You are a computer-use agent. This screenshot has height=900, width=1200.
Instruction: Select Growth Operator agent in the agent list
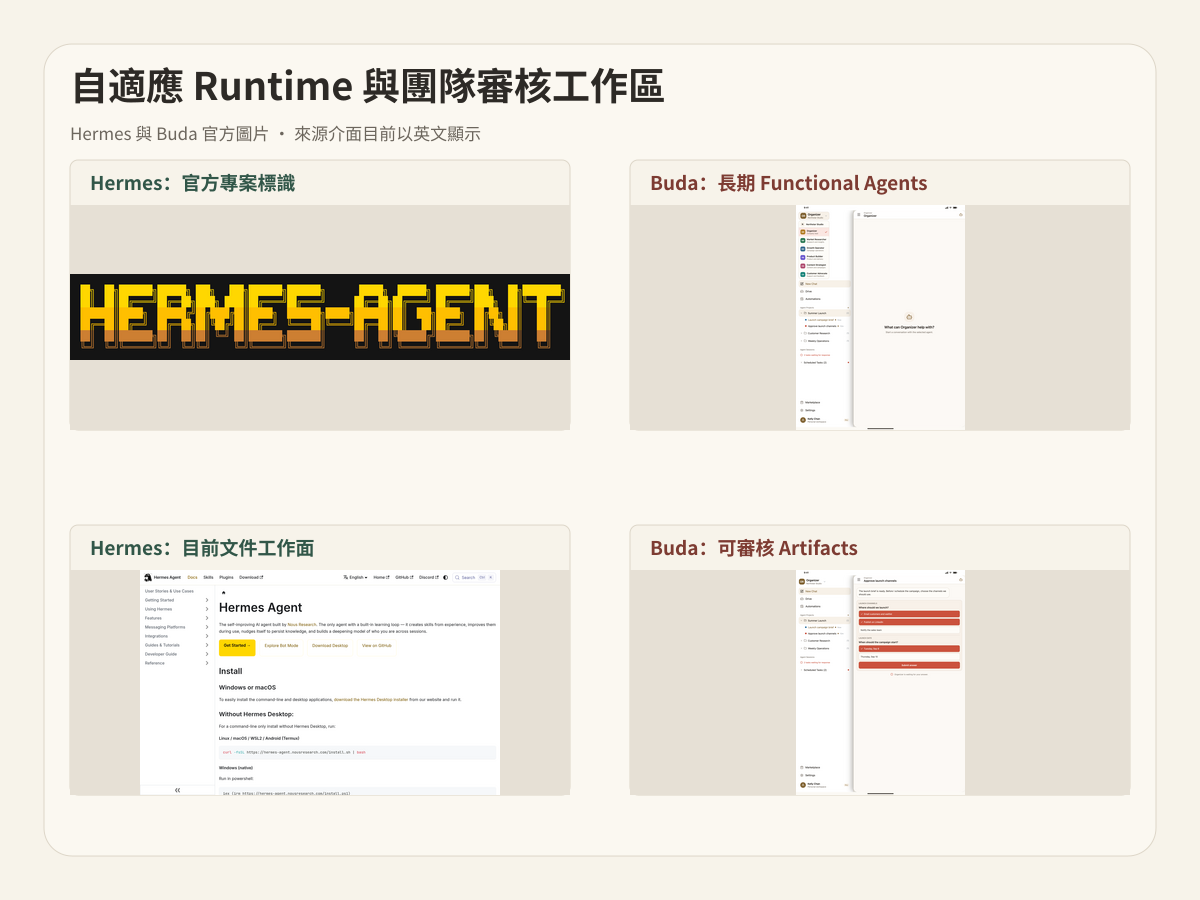(x=814, y=248)
